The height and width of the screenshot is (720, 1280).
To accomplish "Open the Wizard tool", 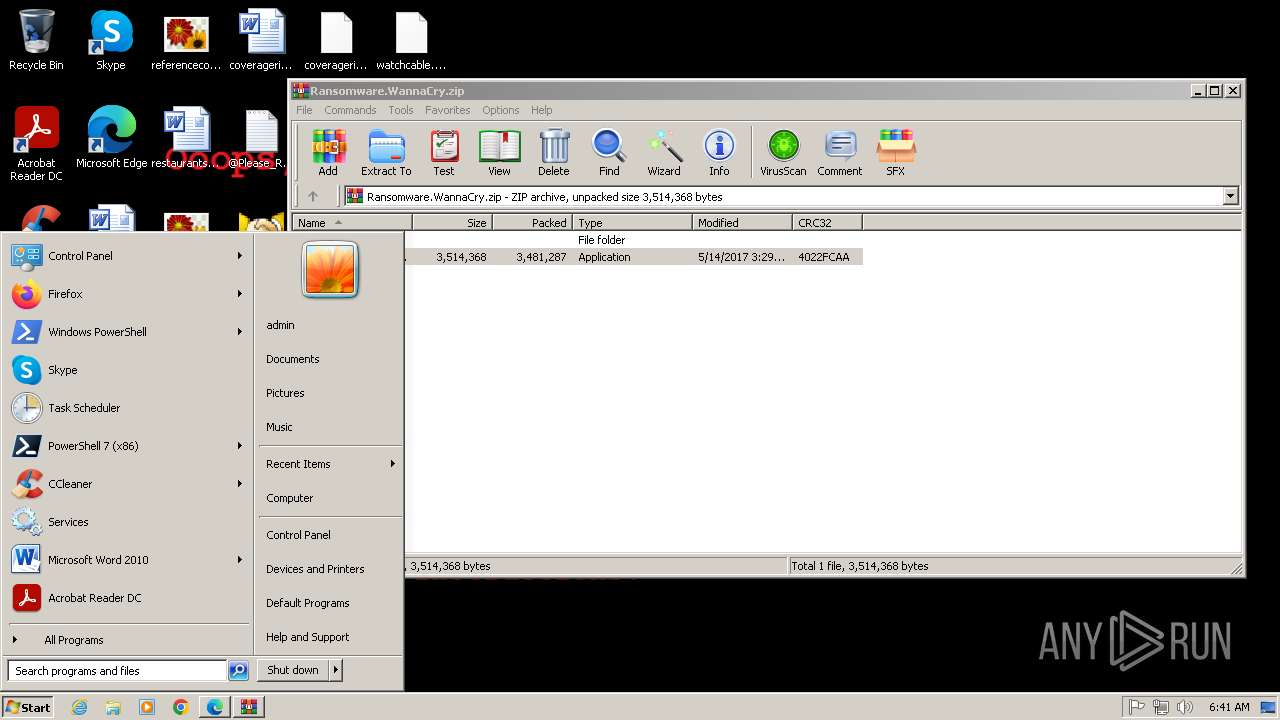I will point(664,153).
